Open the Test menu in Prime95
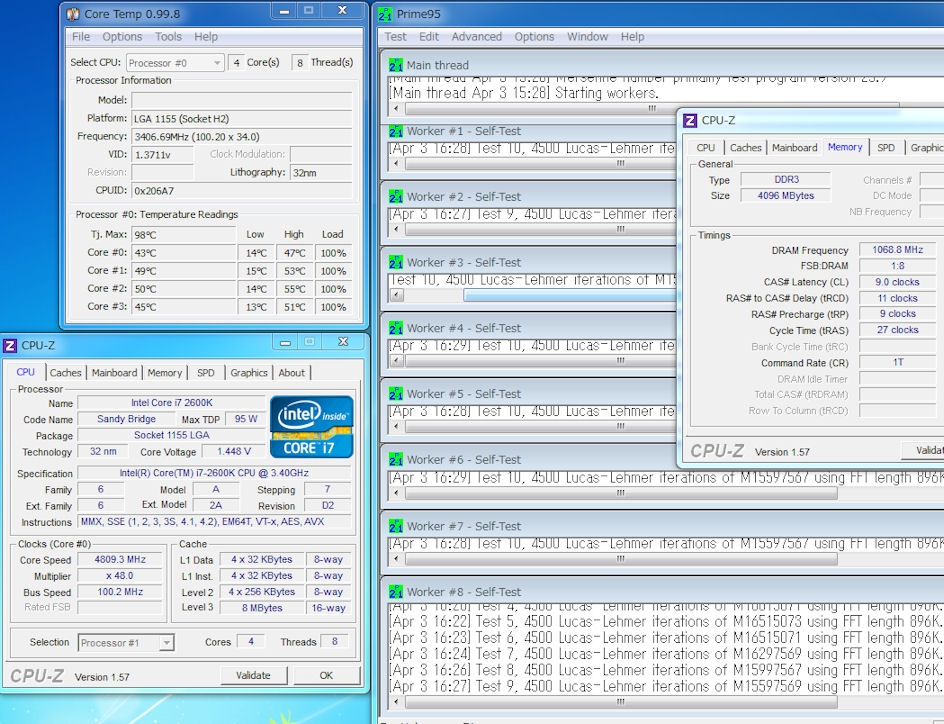Screen dimensions: 944x724 pyautogui.click(x=395, y=37)
